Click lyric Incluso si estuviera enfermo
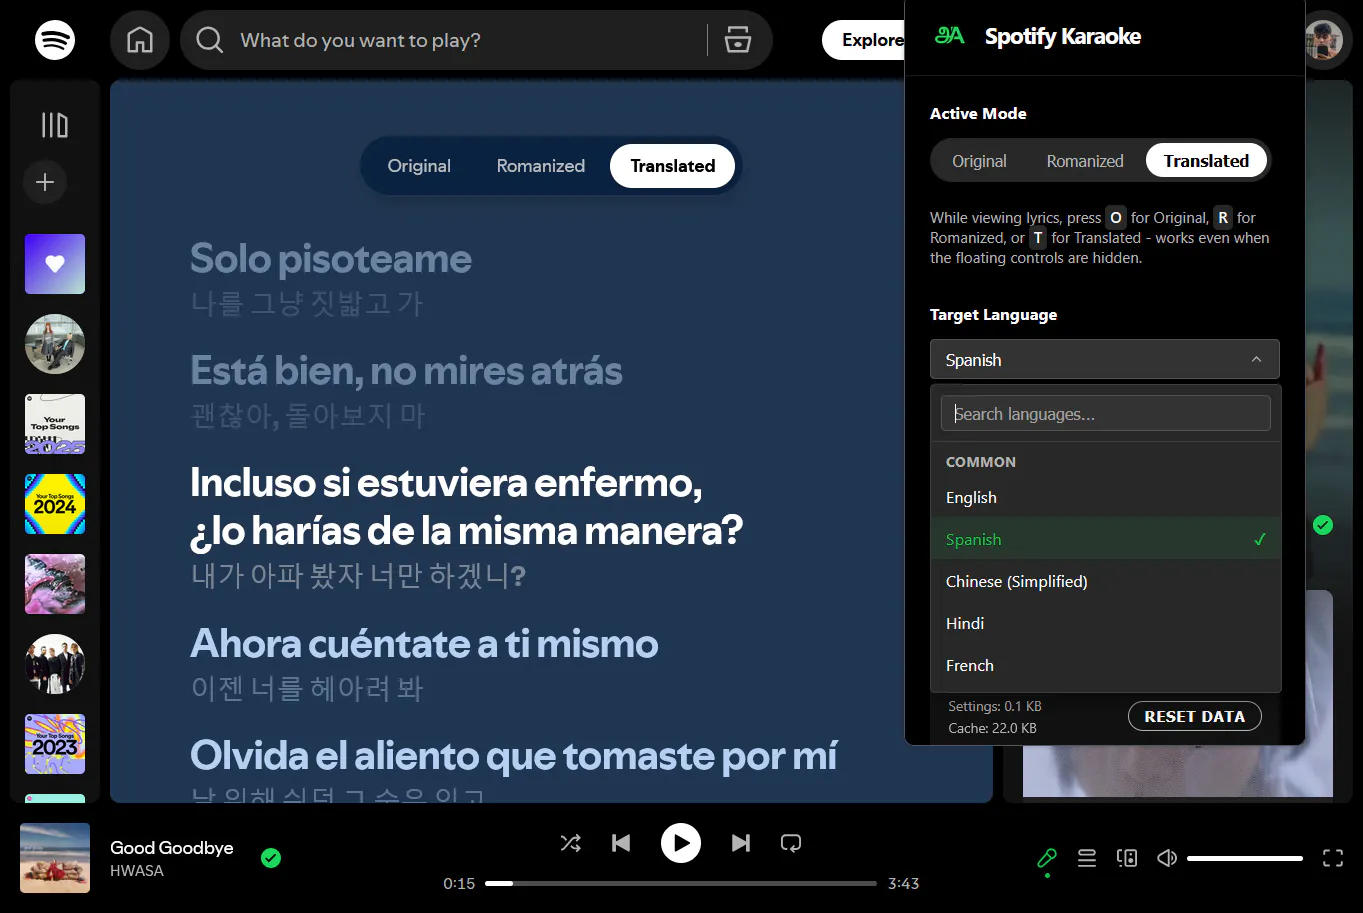Viewport: 1363px width, 913px height. point(467,507)
